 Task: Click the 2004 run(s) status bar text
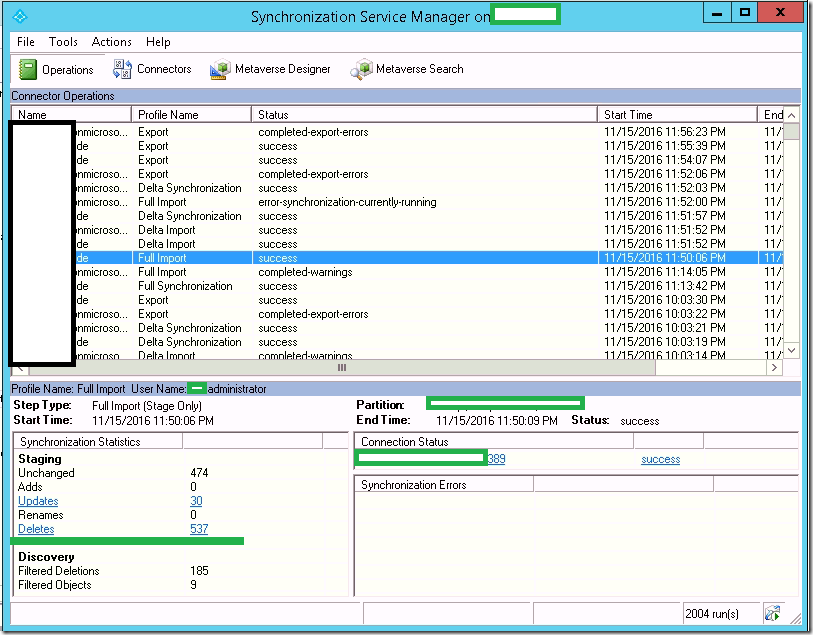pos(712,614)
